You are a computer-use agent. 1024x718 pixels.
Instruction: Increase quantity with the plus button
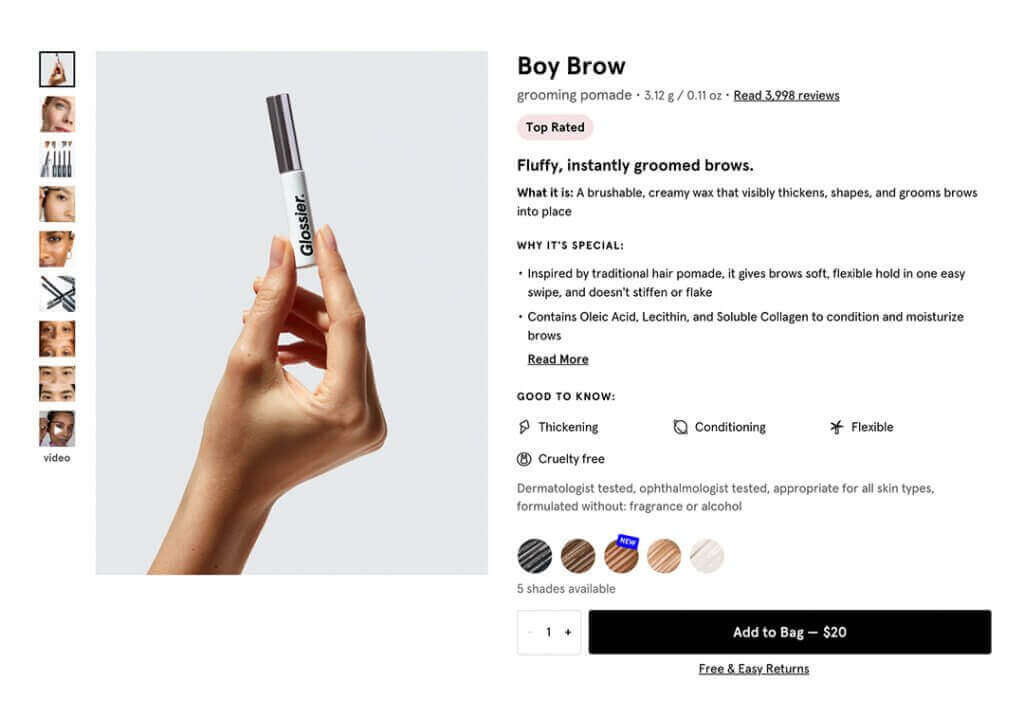(568, 632)
